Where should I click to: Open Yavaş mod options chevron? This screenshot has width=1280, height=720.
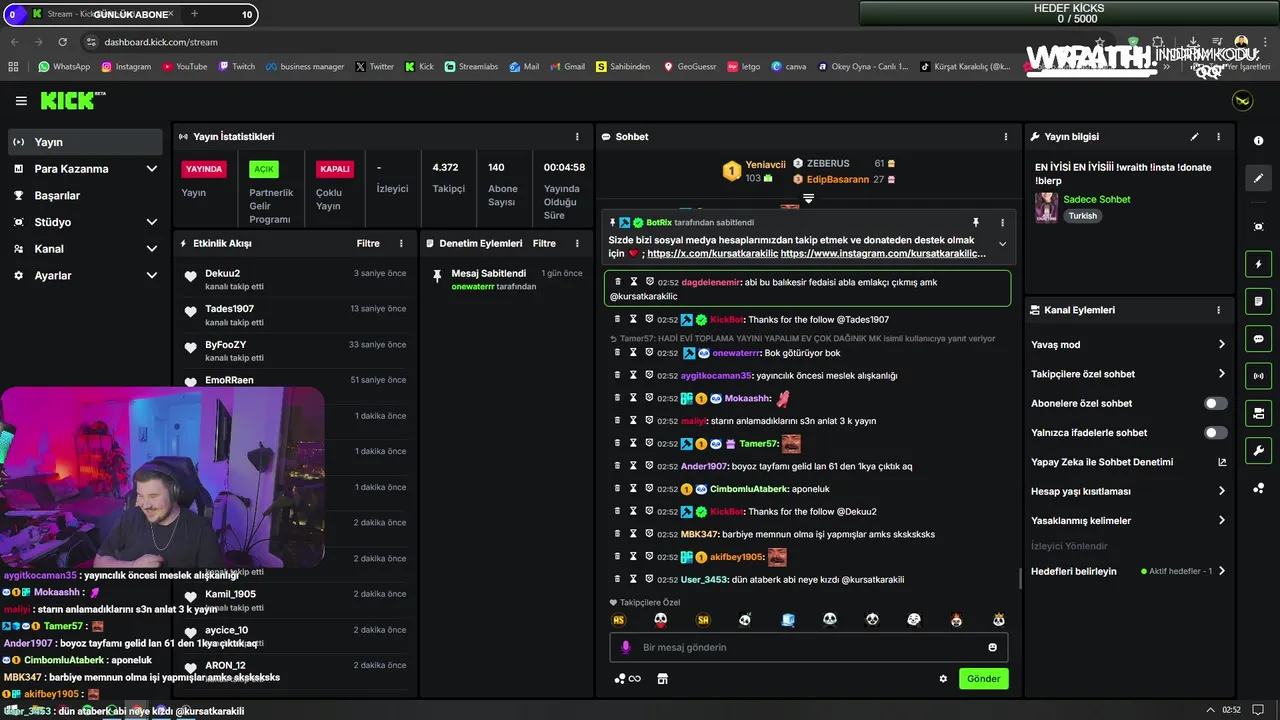tap(1221, 344)
